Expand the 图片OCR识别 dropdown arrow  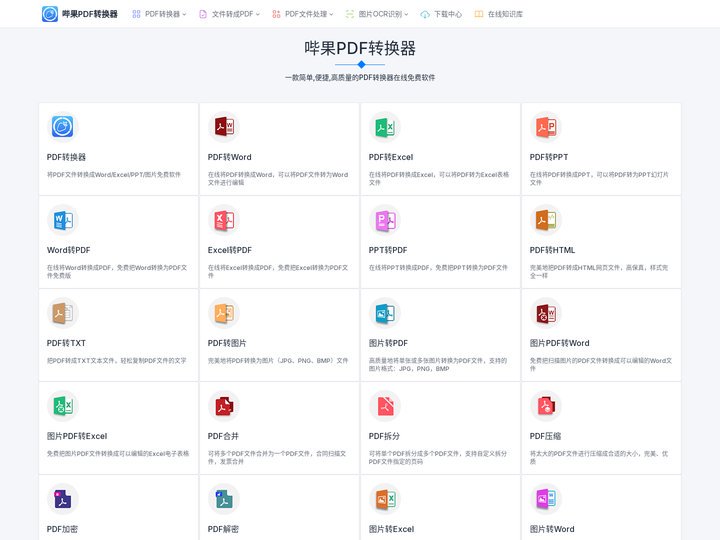[406, 14]
